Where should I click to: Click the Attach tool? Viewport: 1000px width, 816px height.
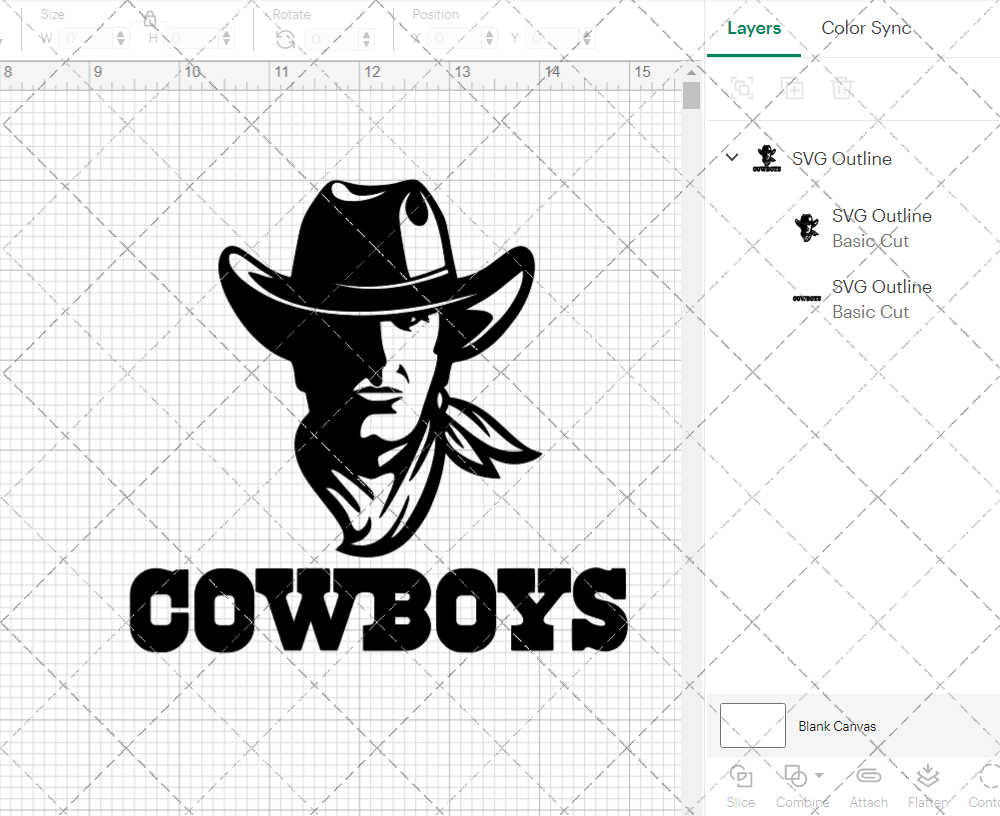tap(868, 787)
